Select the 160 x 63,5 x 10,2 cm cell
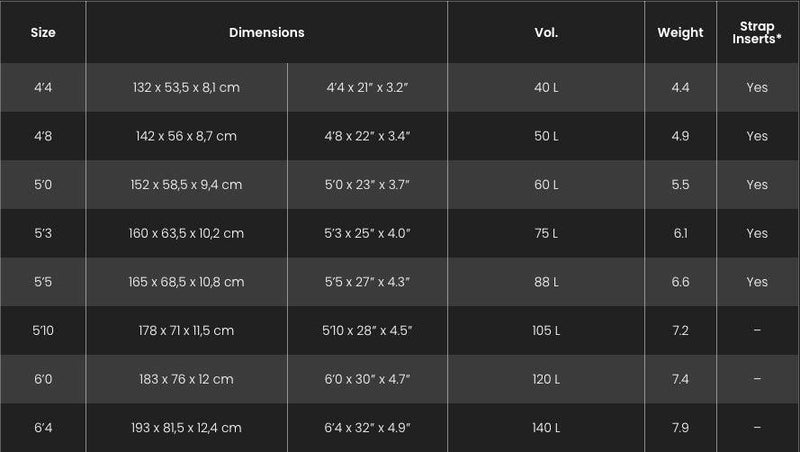Viewport: 800px width, 452px height. pos(186,233)
